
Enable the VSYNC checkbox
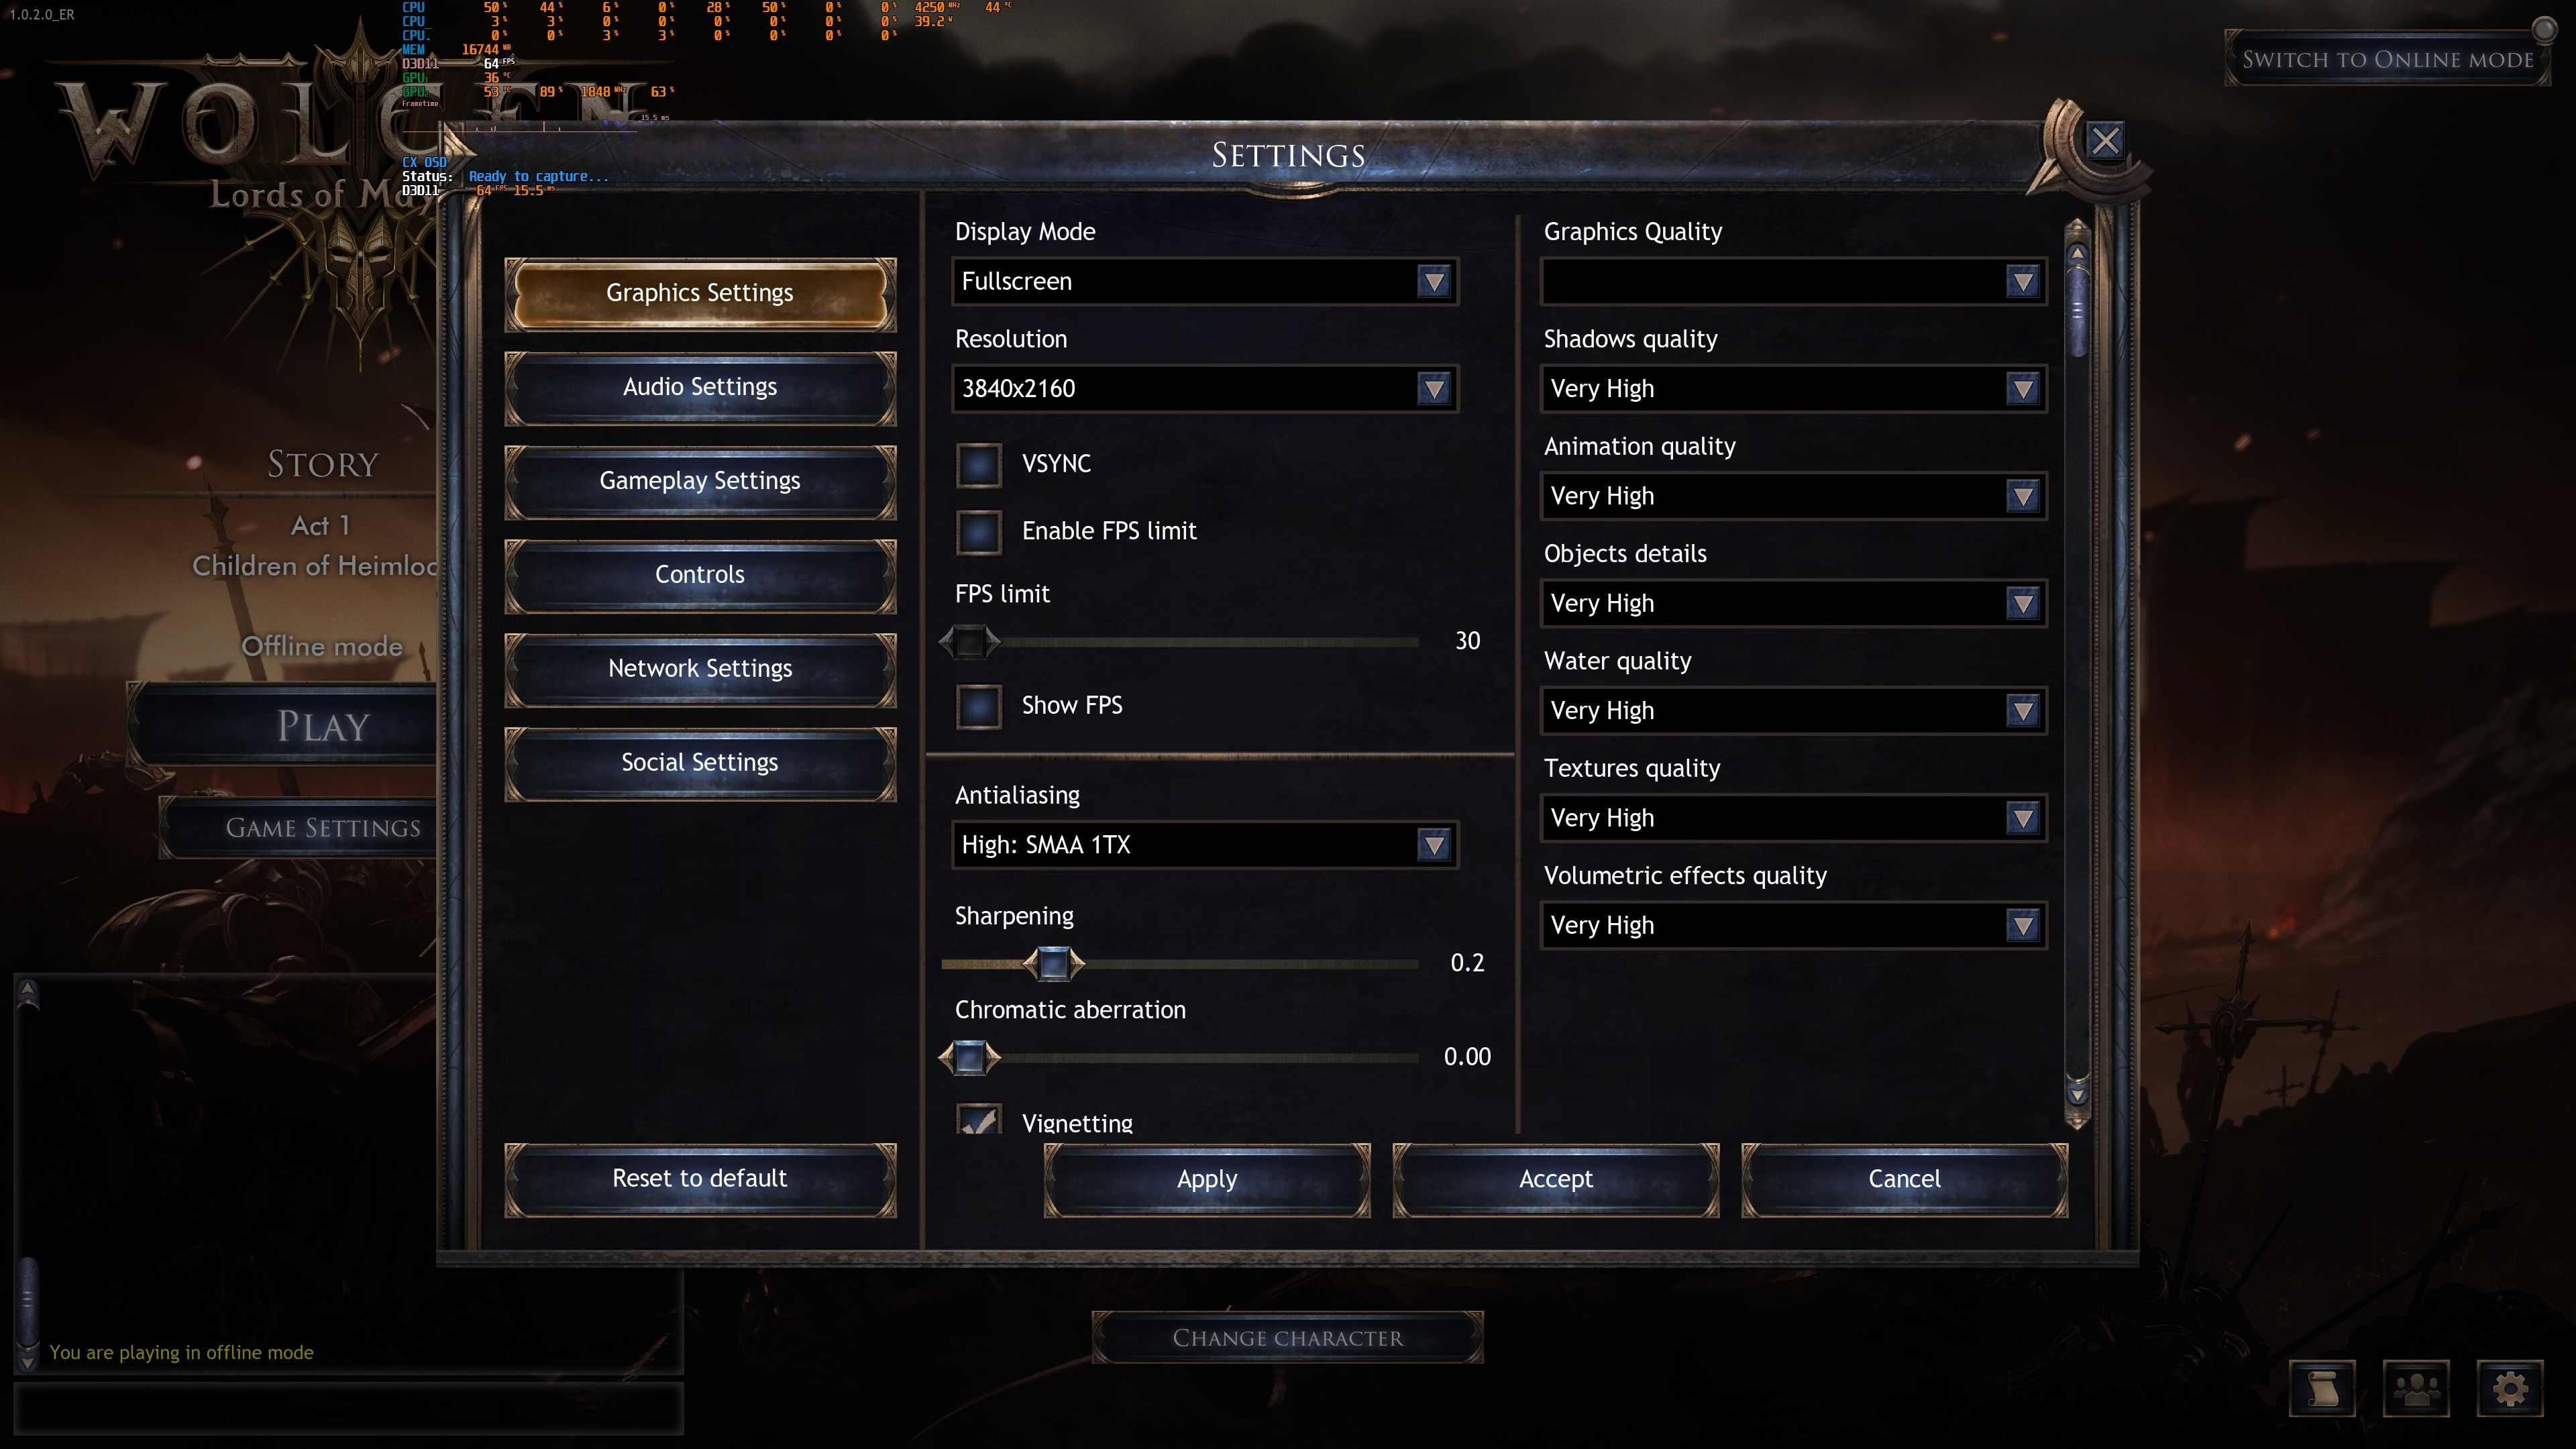(x=978, y=465)
